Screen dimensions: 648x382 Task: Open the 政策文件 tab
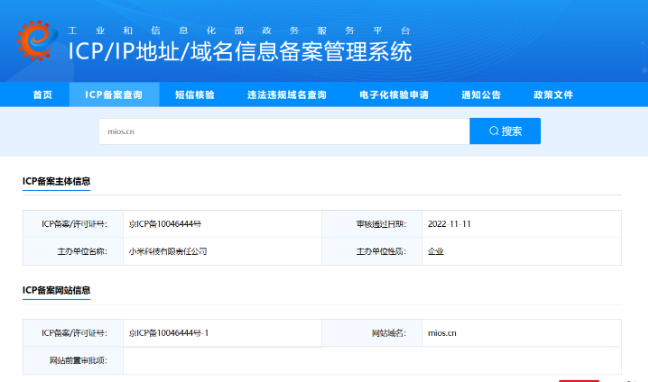click(553, 95)
